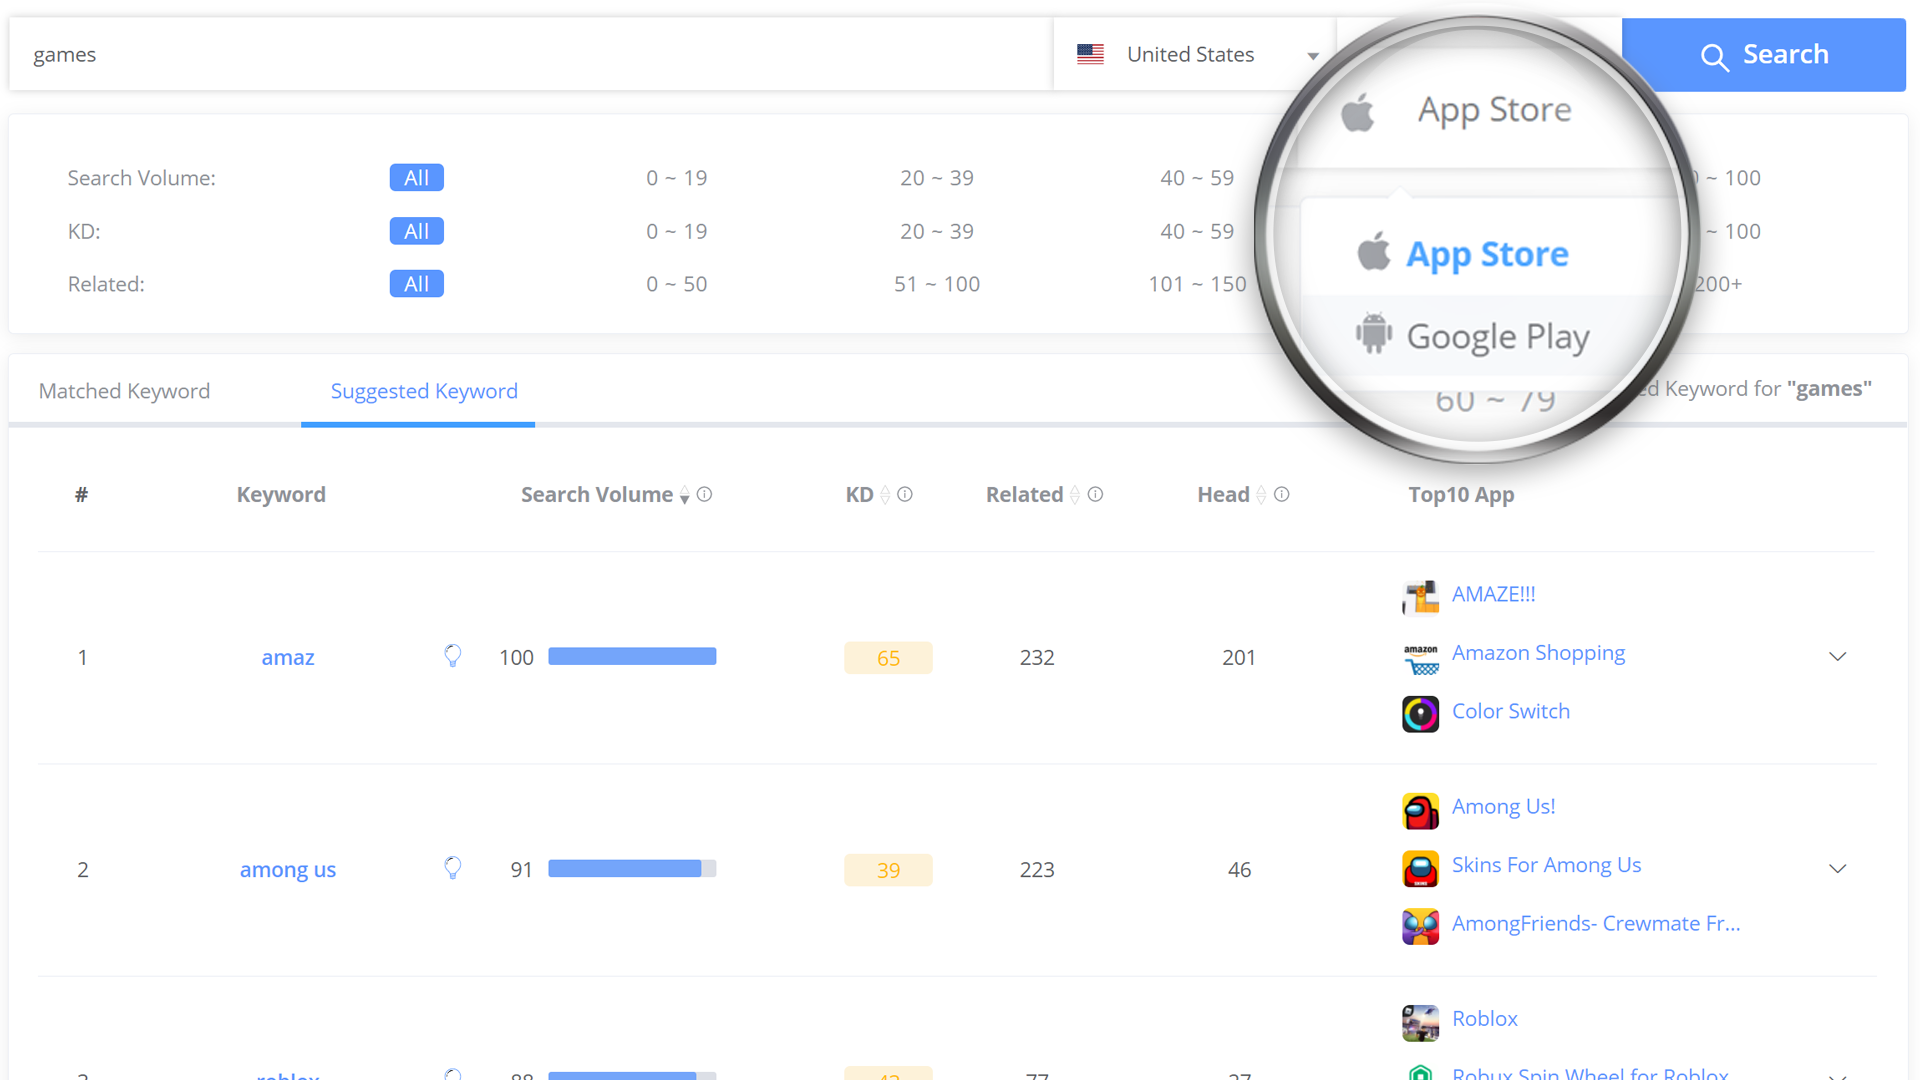Click the info icon next to Search Volume
This screenshot has width=1920, height=1080.
pyautogui.click(x=704, y=494)
